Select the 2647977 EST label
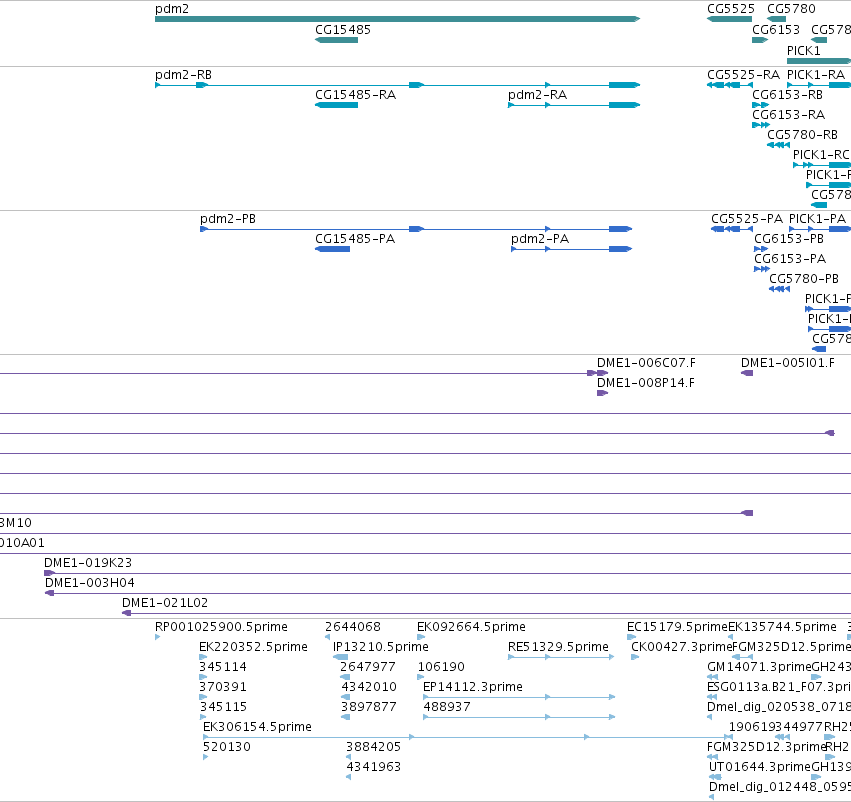This screenshot has width=851, height=802. [x=368, y=667]
